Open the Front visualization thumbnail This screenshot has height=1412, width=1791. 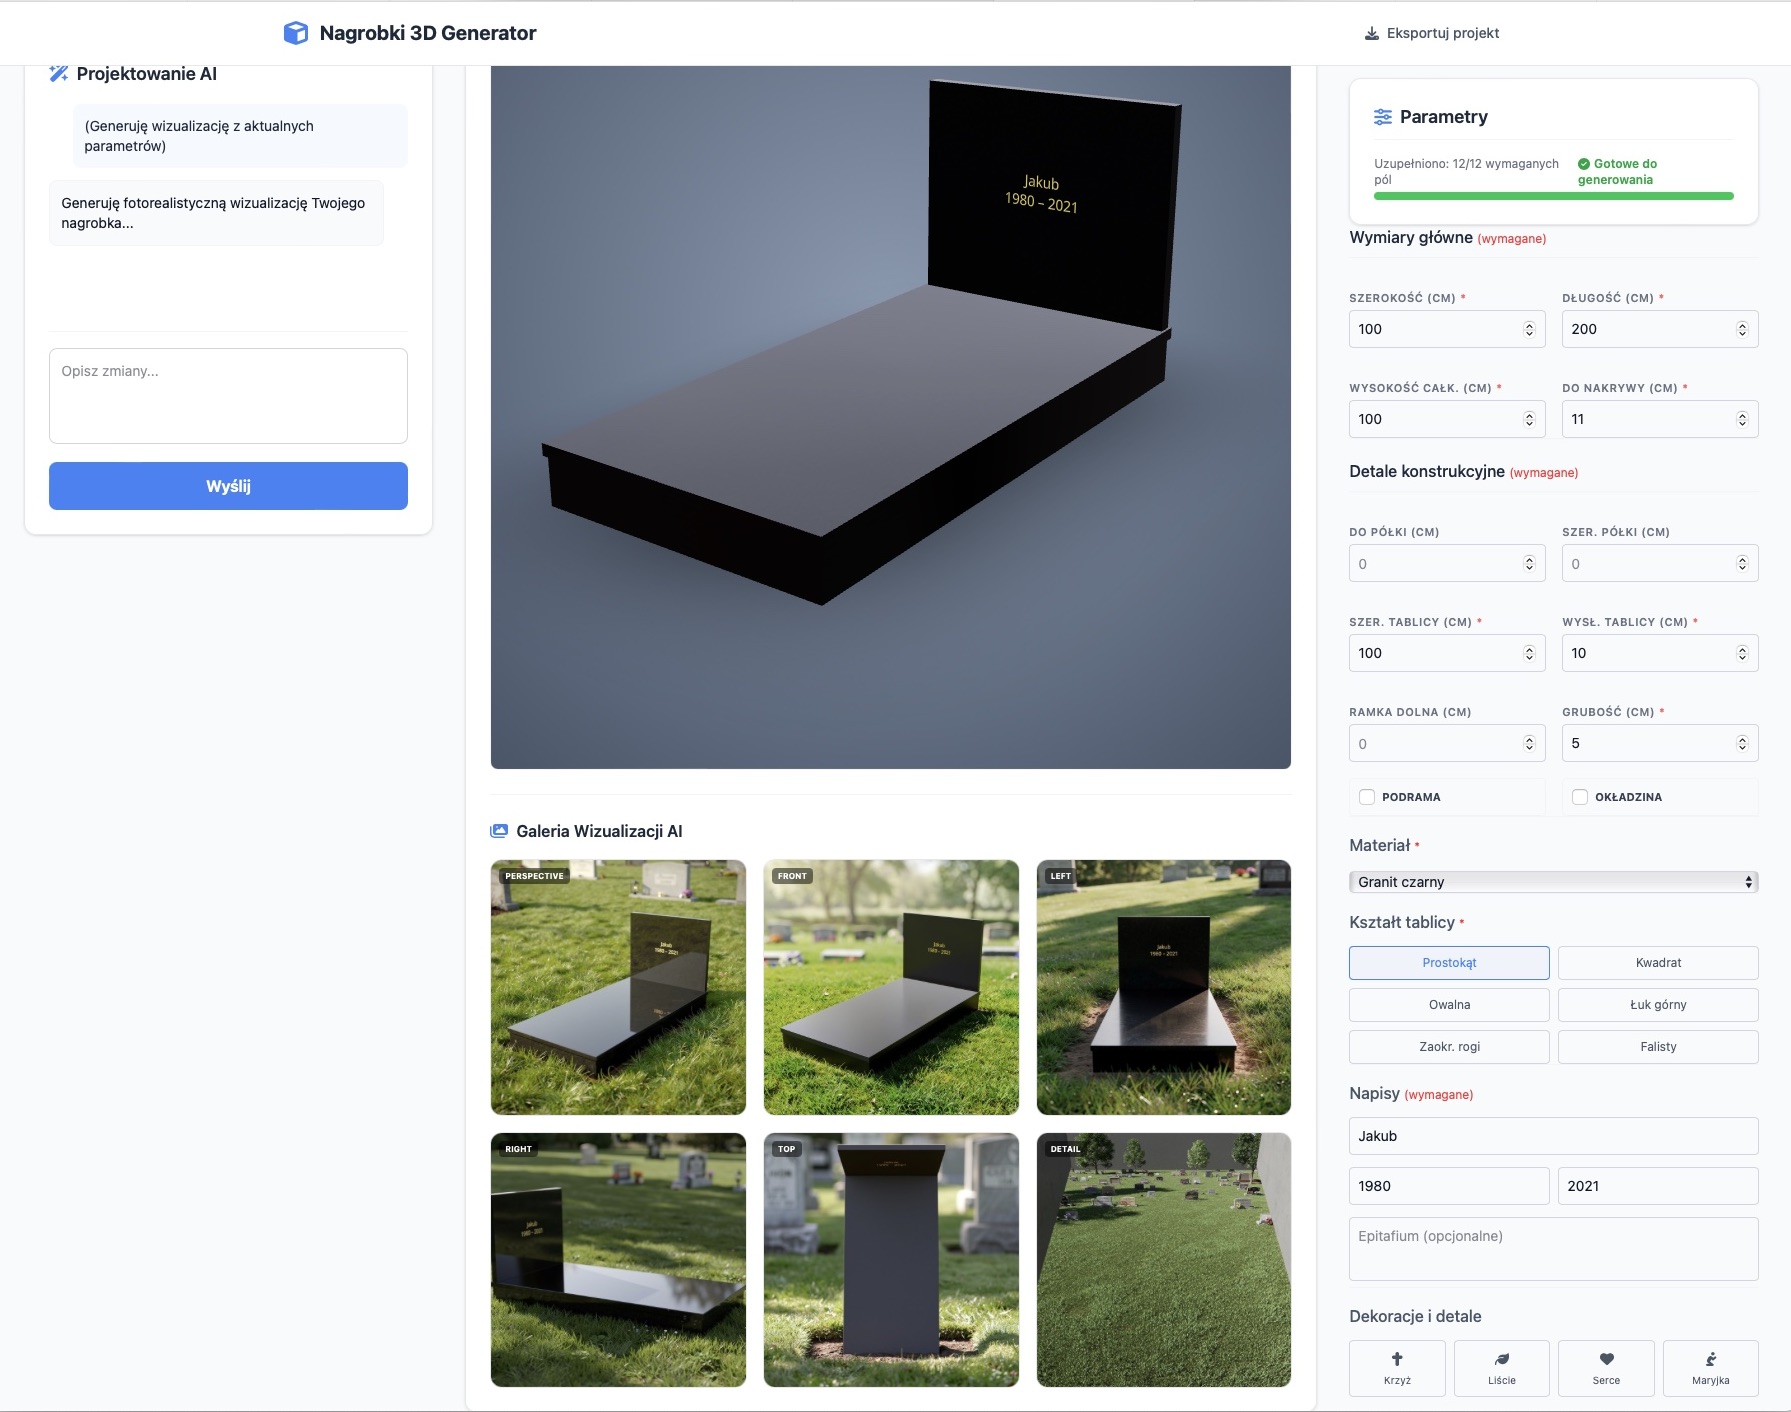tap(891, 987)
